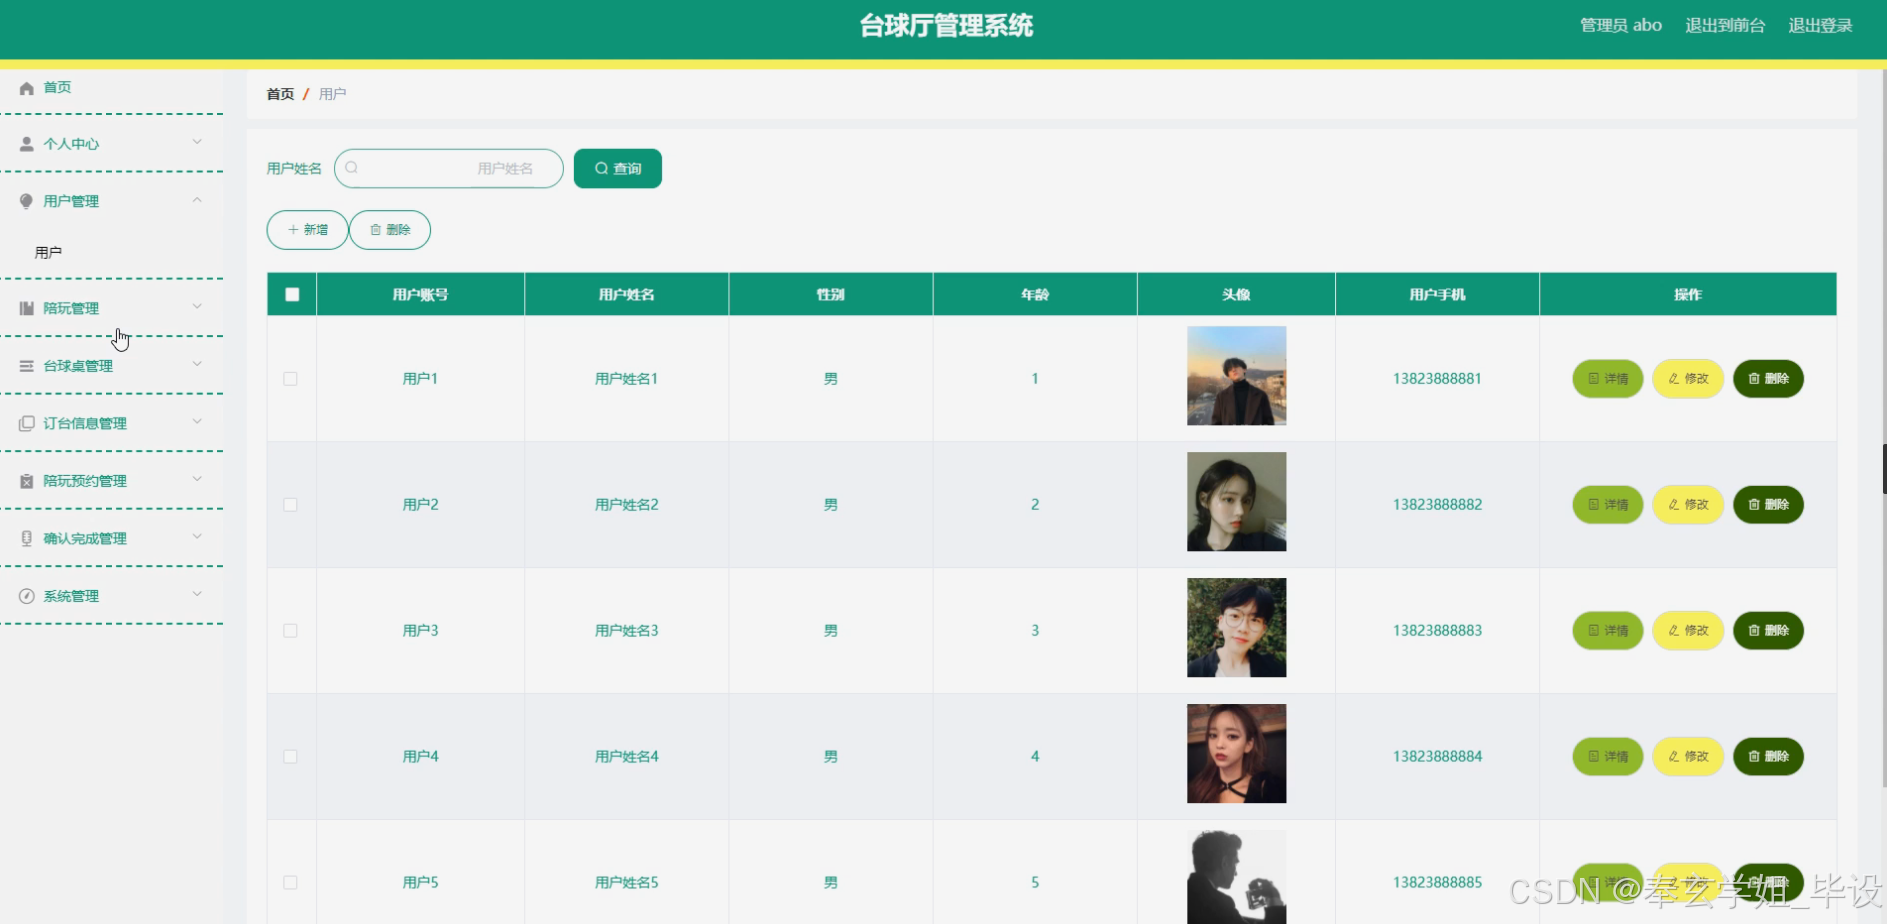Collapse the 用户管理 sidebar section
1887x924 pixels.
(197, 201)
